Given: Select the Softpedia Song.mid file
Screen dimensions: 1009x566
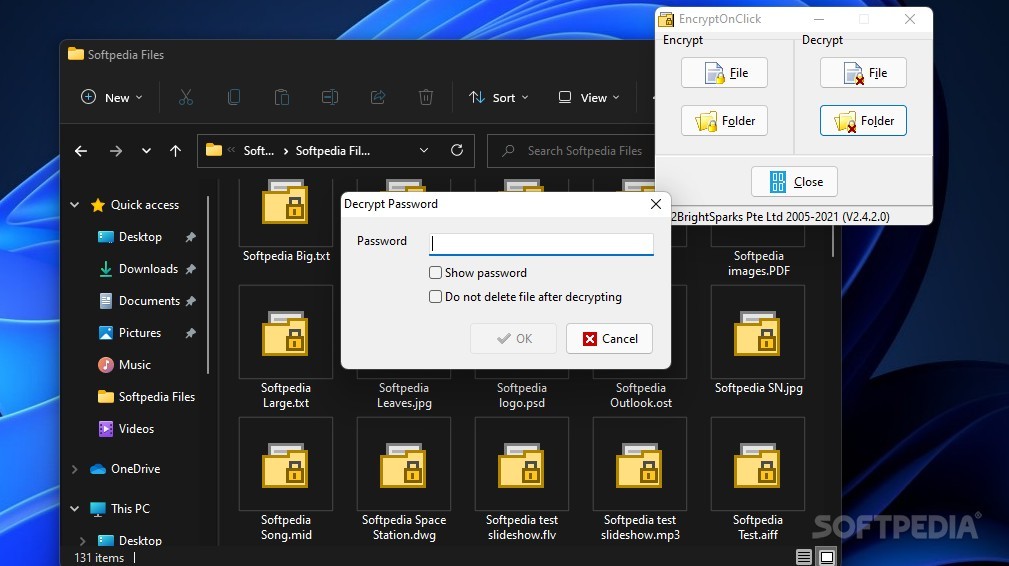Looking at the screenshot, I should click(286, 480).
